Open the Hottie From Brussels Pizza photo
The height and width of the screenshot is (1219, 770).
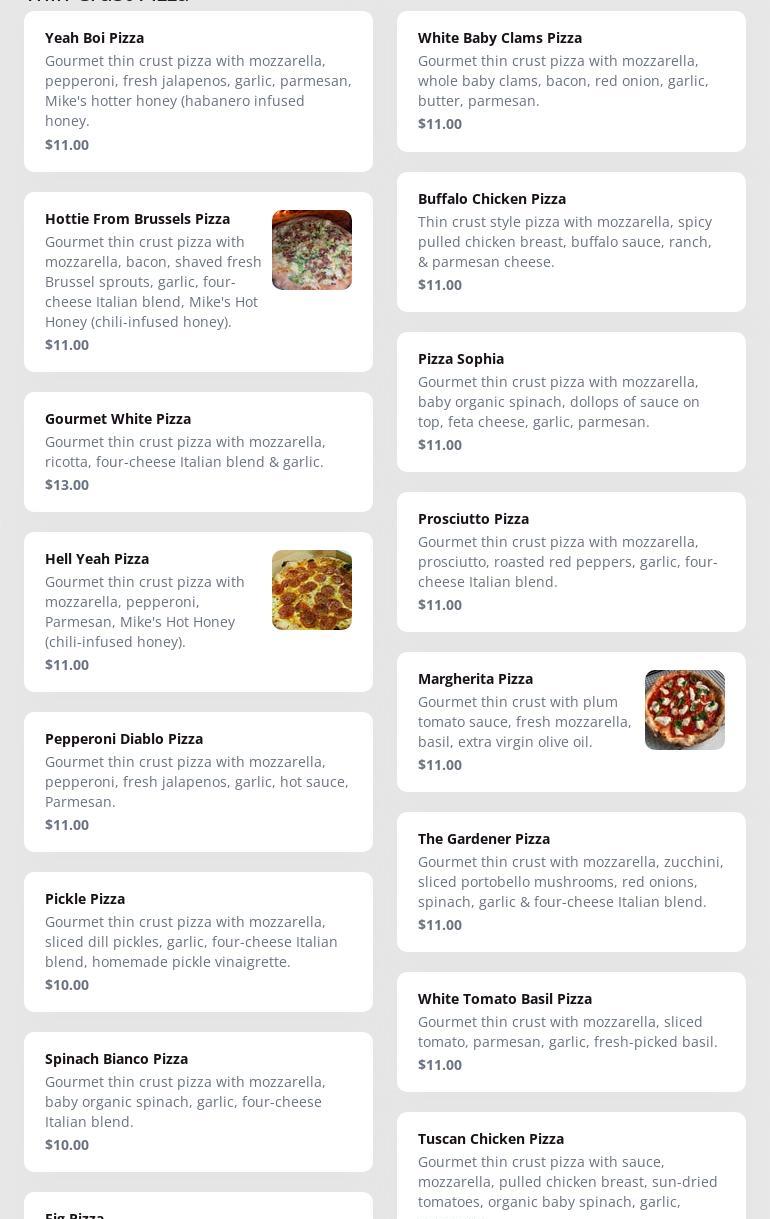[x=311, y=250]
